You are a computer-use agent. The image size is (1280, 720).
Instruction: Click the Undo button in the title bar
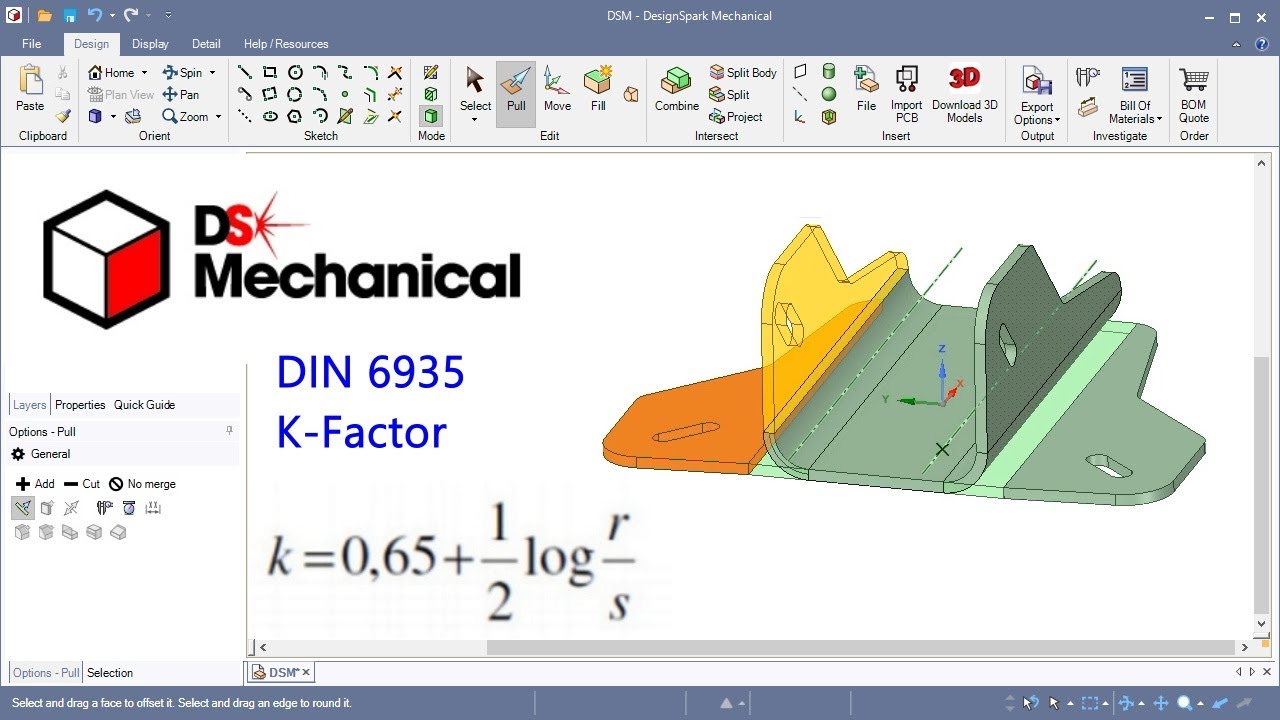94,16
